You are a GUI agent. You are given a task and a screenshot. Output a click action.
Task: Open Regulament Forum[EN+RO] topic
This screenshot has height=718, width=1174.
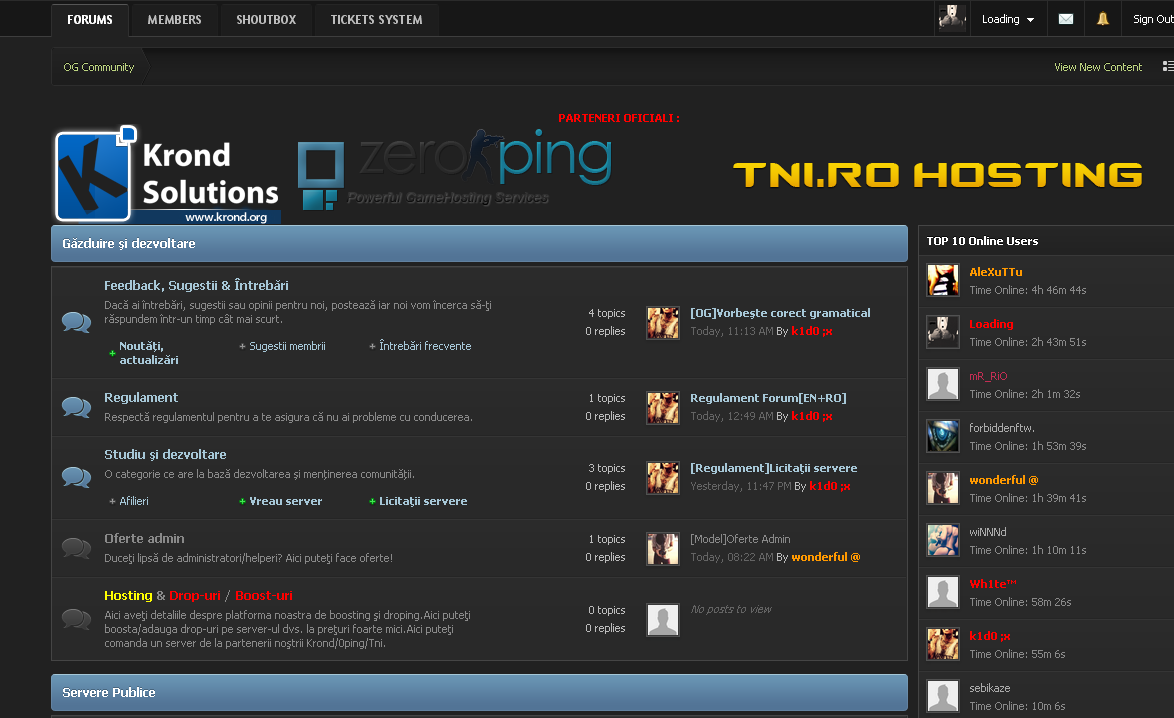[x=768, y=398]
